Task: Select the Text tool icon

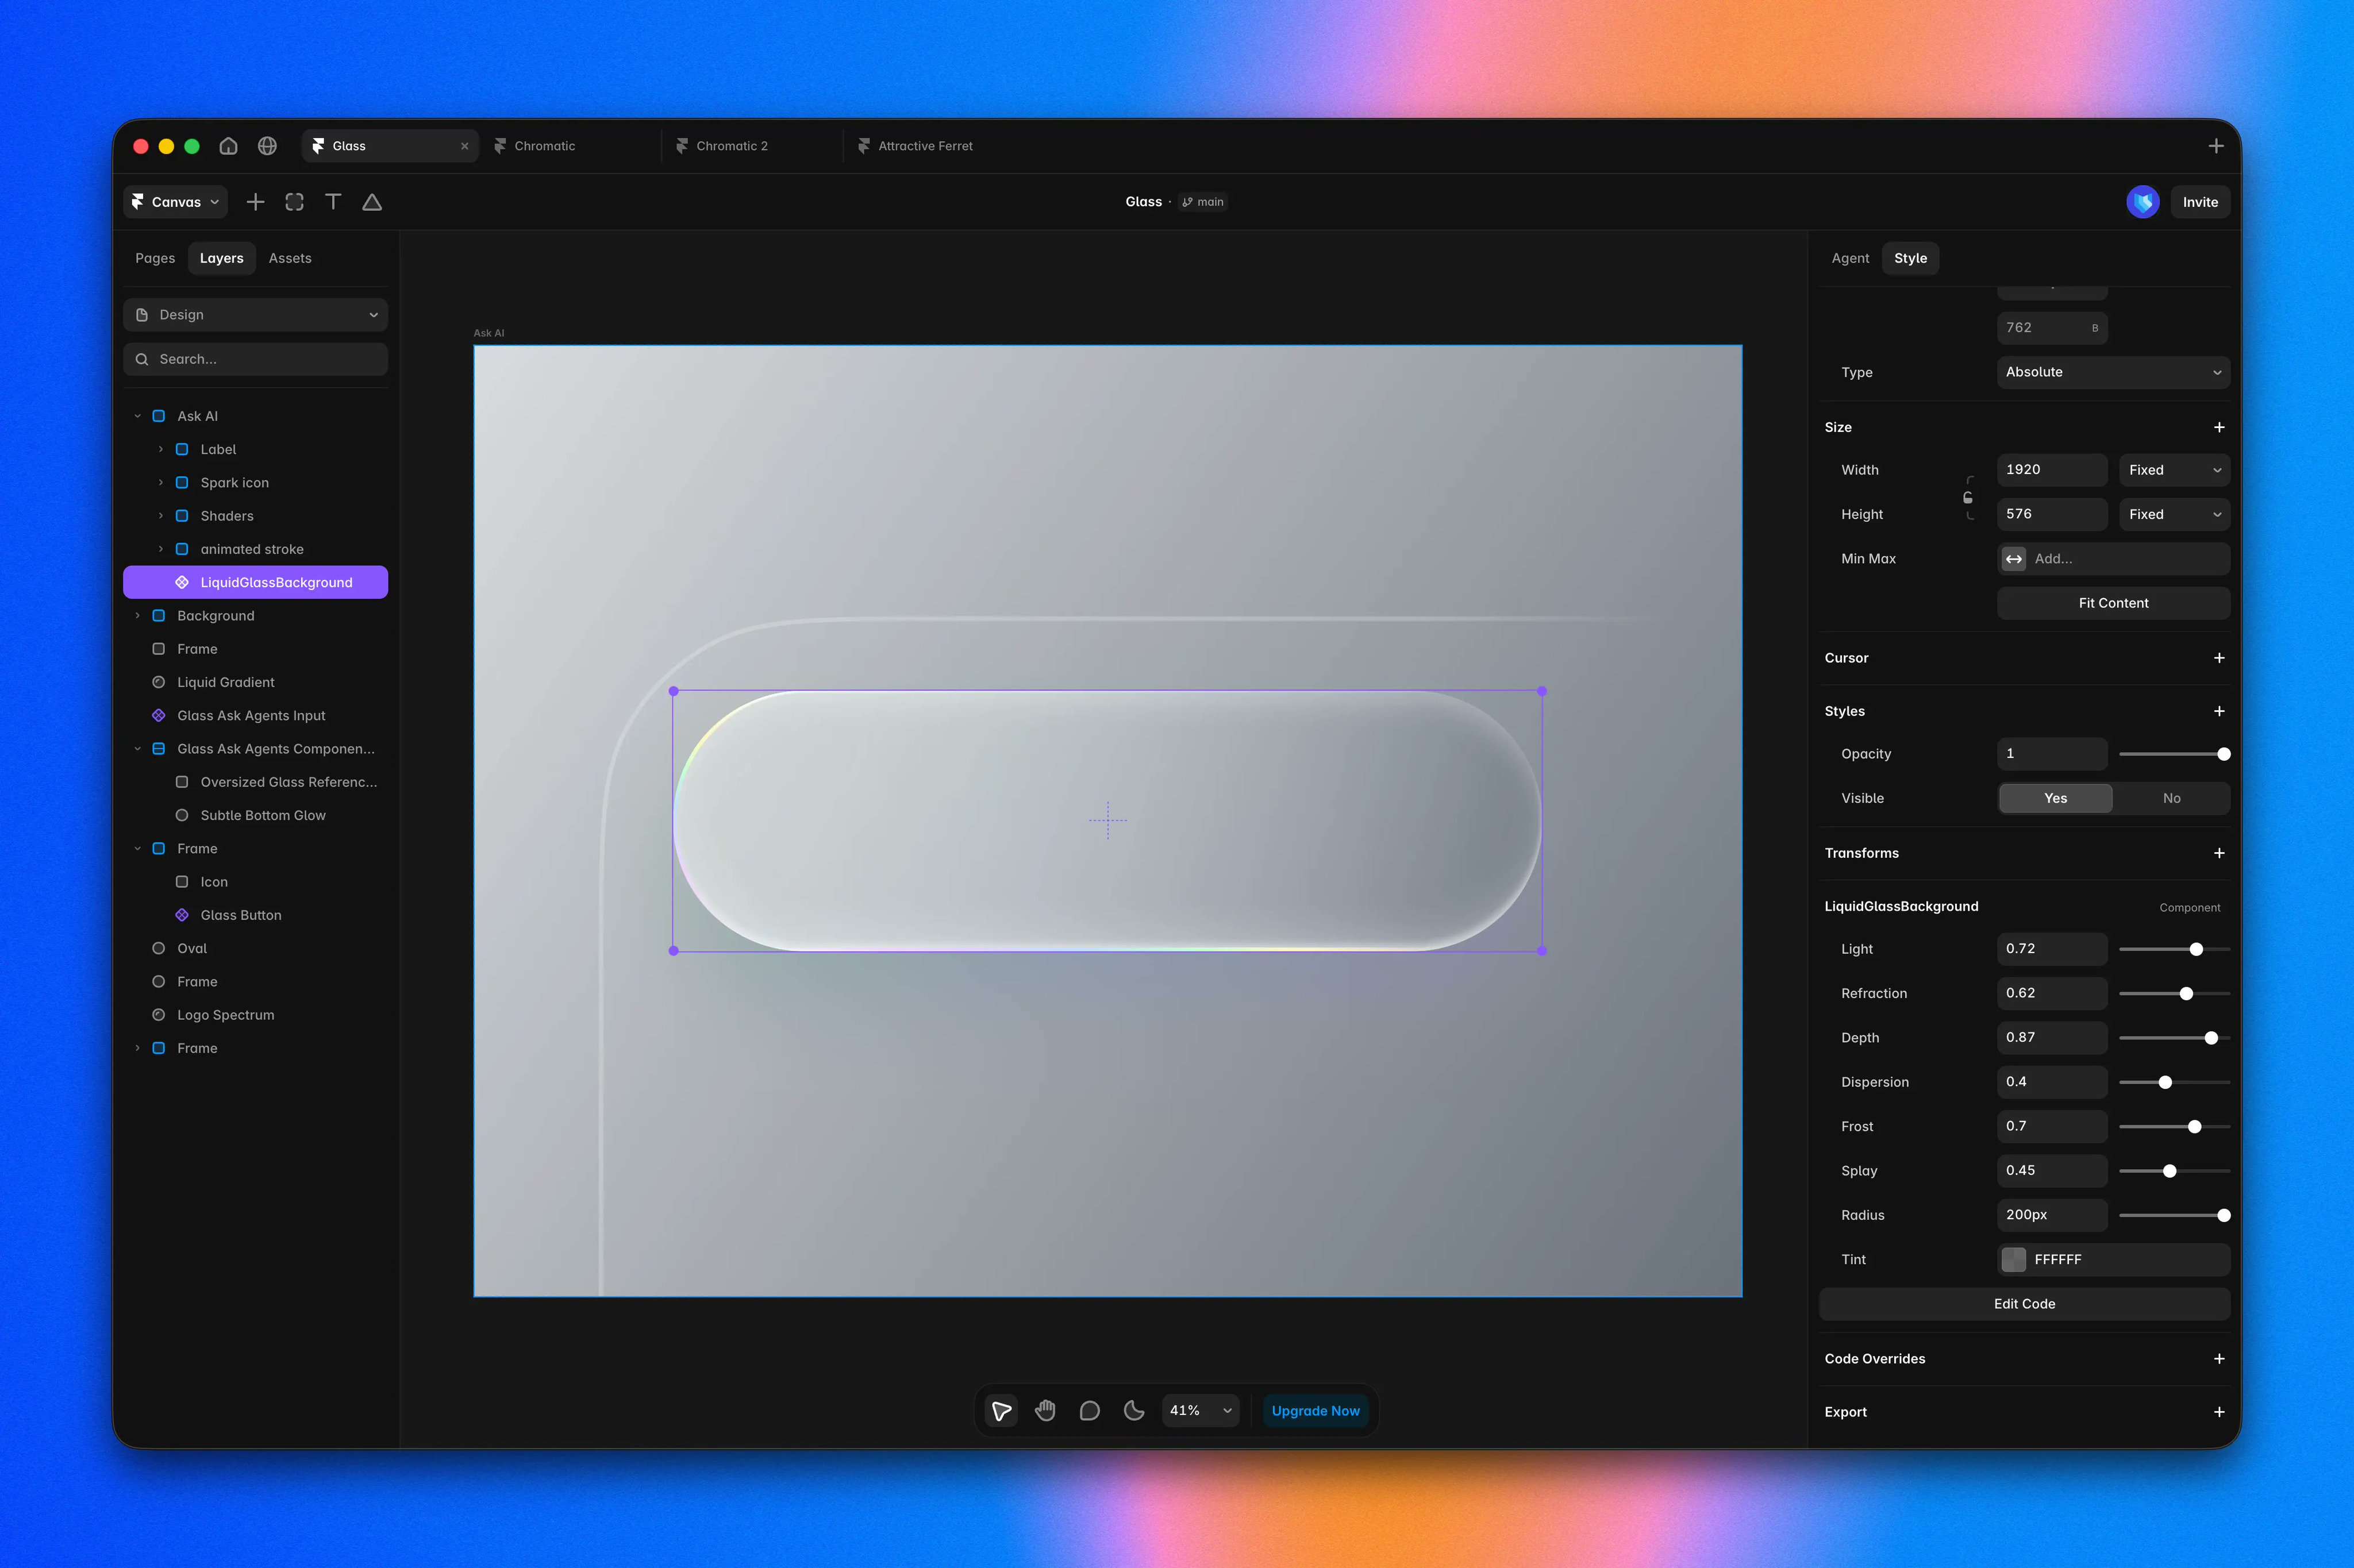Action: click(333, 202)
